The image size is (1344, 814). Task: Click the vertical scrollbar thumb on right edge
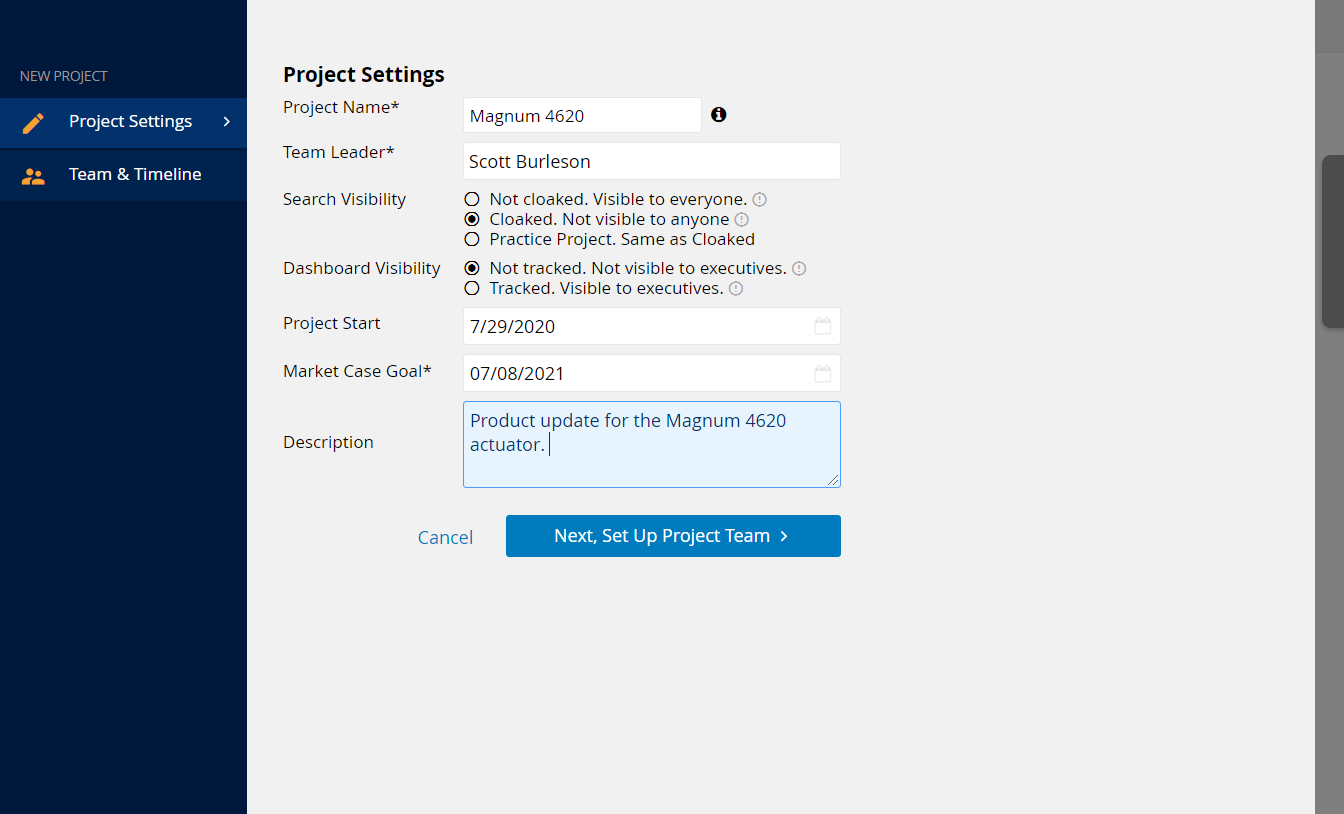1333,241
